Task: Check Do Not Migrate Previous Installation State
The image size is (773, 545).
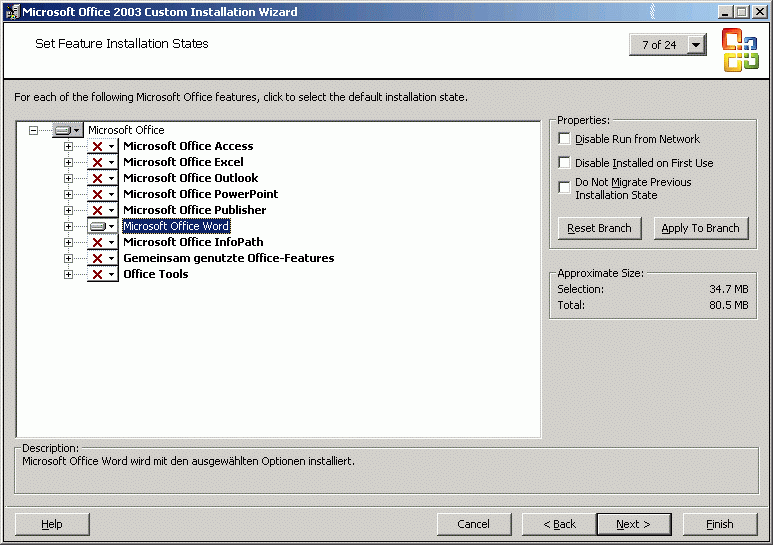Action: click(x=564, y=187)
